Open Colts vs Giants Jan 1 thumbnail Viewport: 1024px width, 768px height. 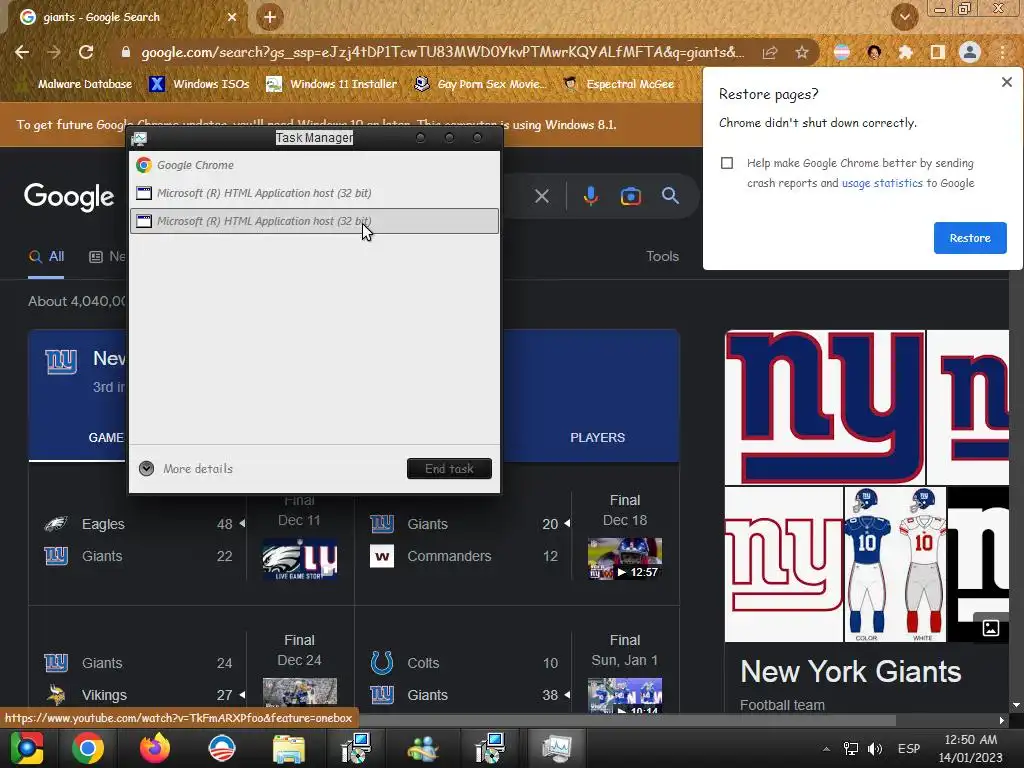coord(625,694)
